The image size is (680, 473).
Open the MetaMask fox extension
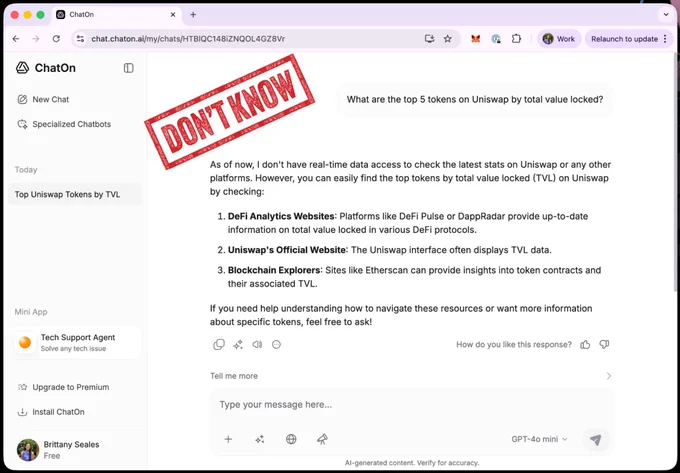tap(476, 39)
